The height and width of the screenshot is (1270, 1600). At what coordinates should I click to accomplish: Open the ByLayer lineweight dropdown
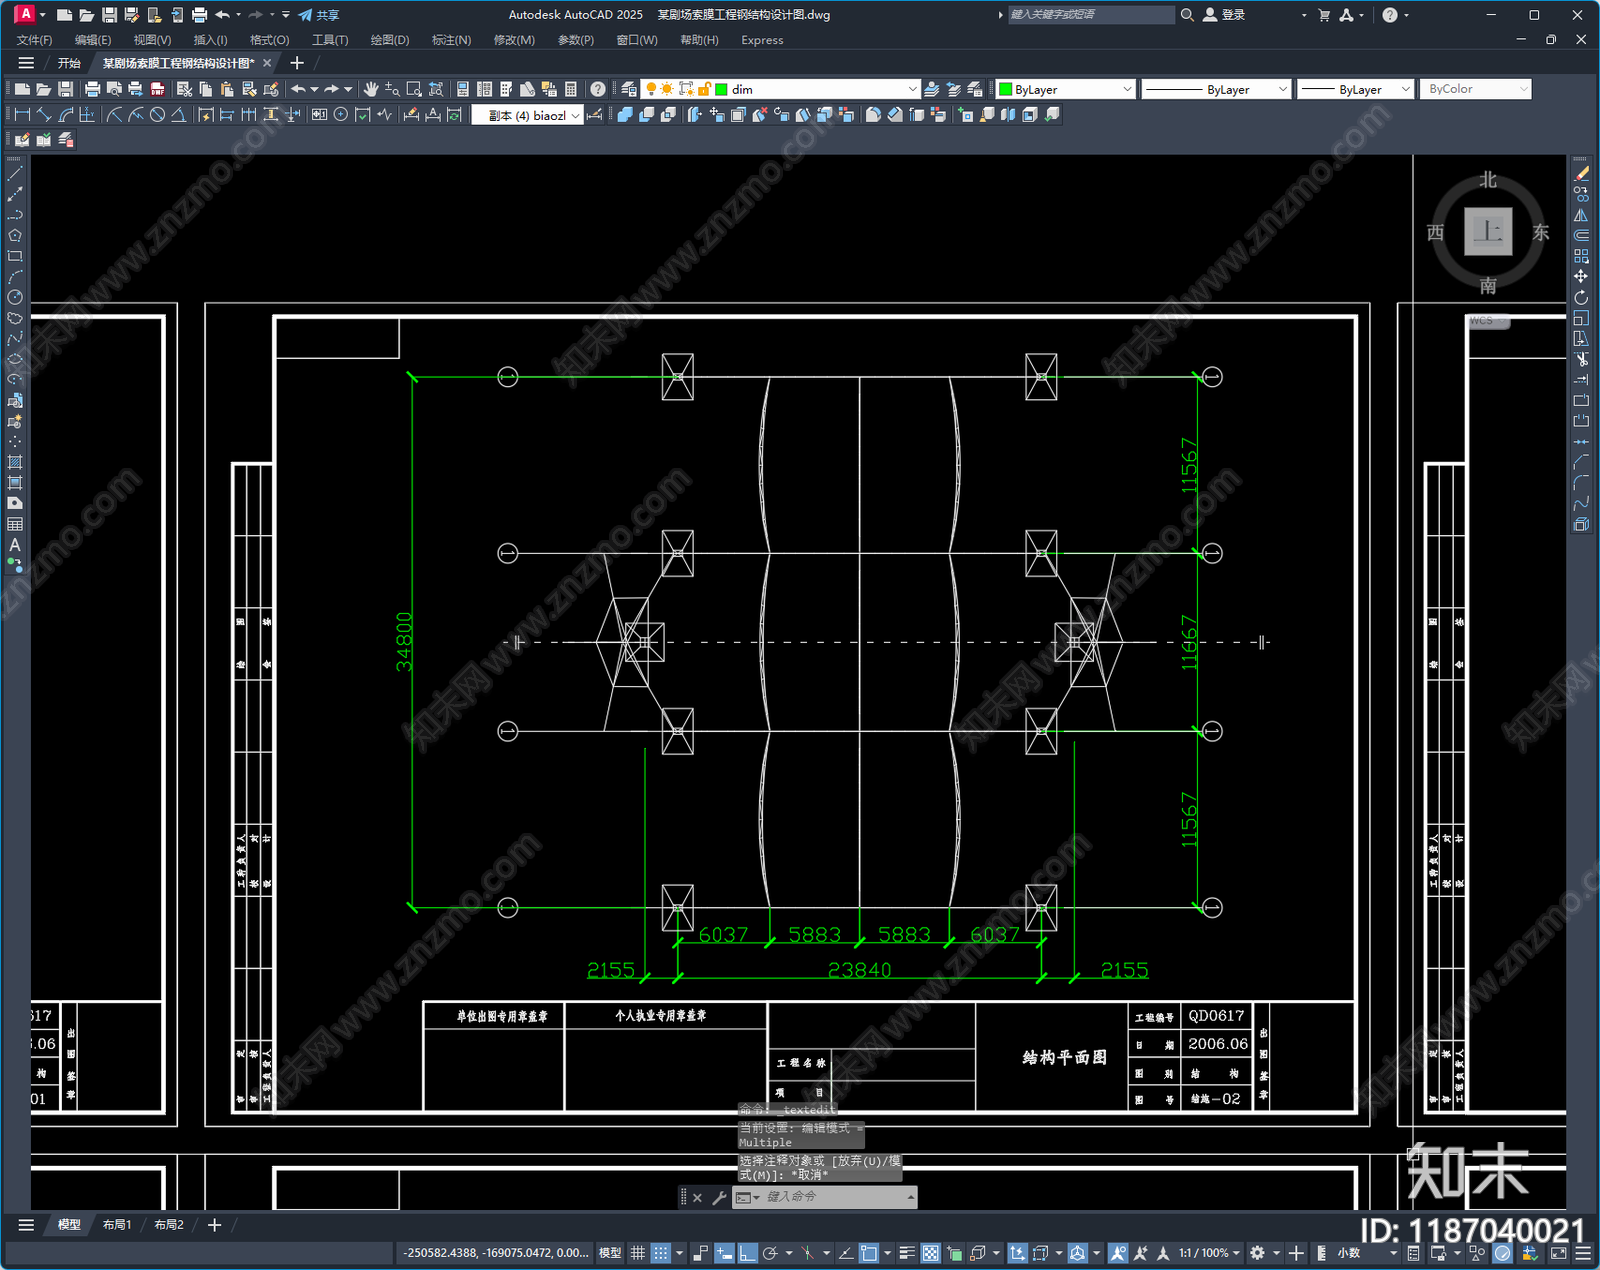1355,89
